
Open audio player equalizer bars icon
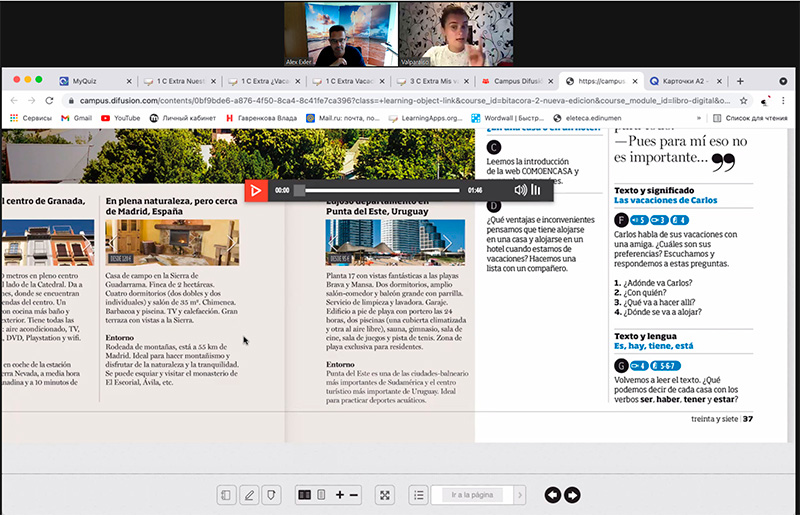coord(537,190)
